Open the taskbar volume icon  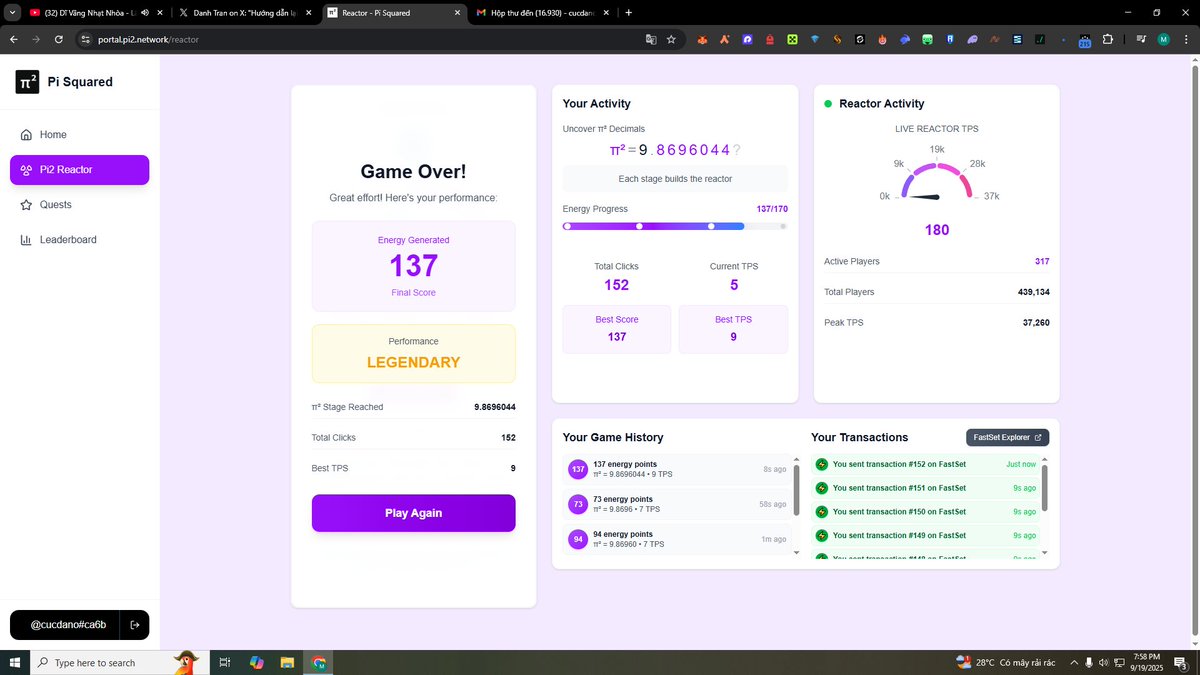tap(1104, 662)
